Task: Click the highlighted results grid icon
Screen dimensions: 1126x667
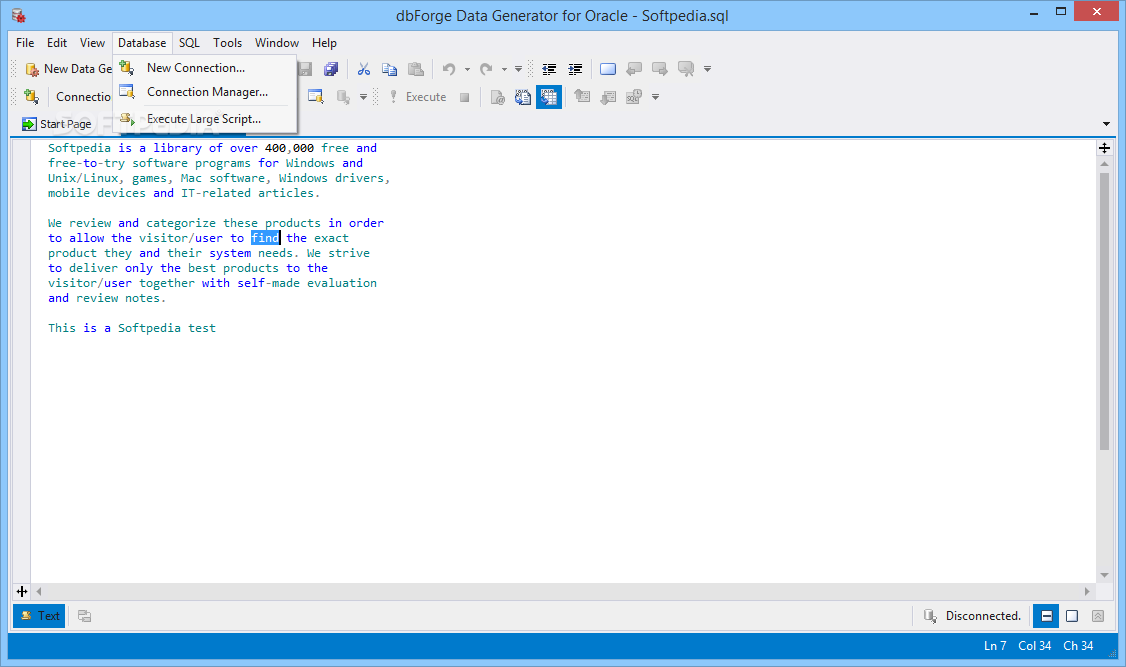Action: pyautogui.click(x=548, y=97)
